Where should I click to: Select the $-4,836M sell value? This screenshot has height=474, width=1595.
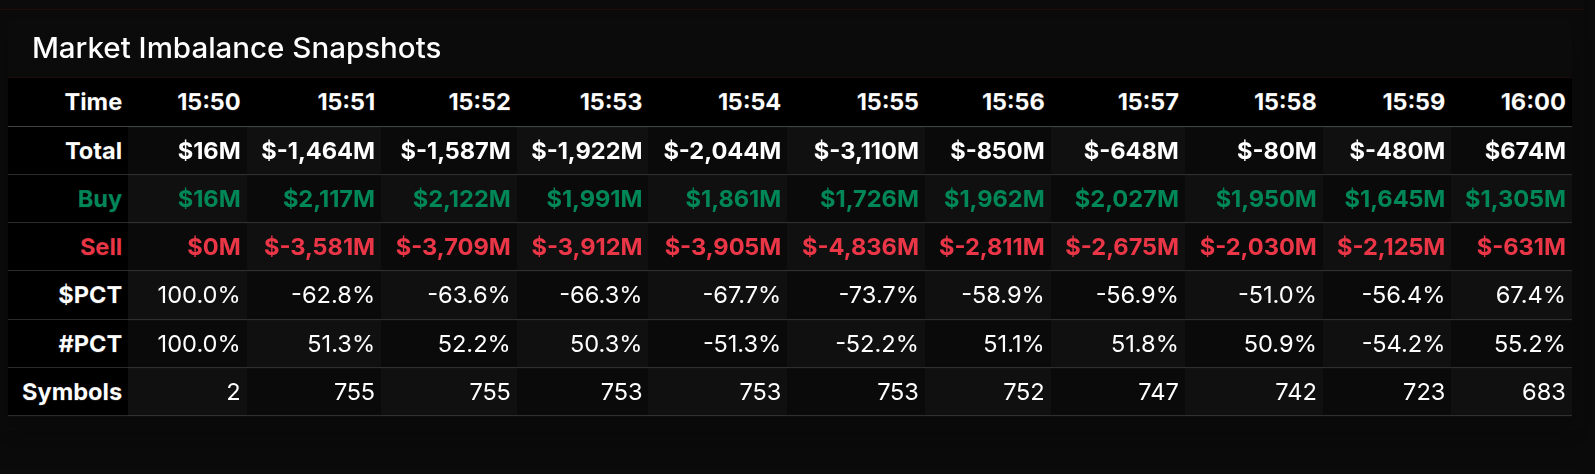(860, 247)
